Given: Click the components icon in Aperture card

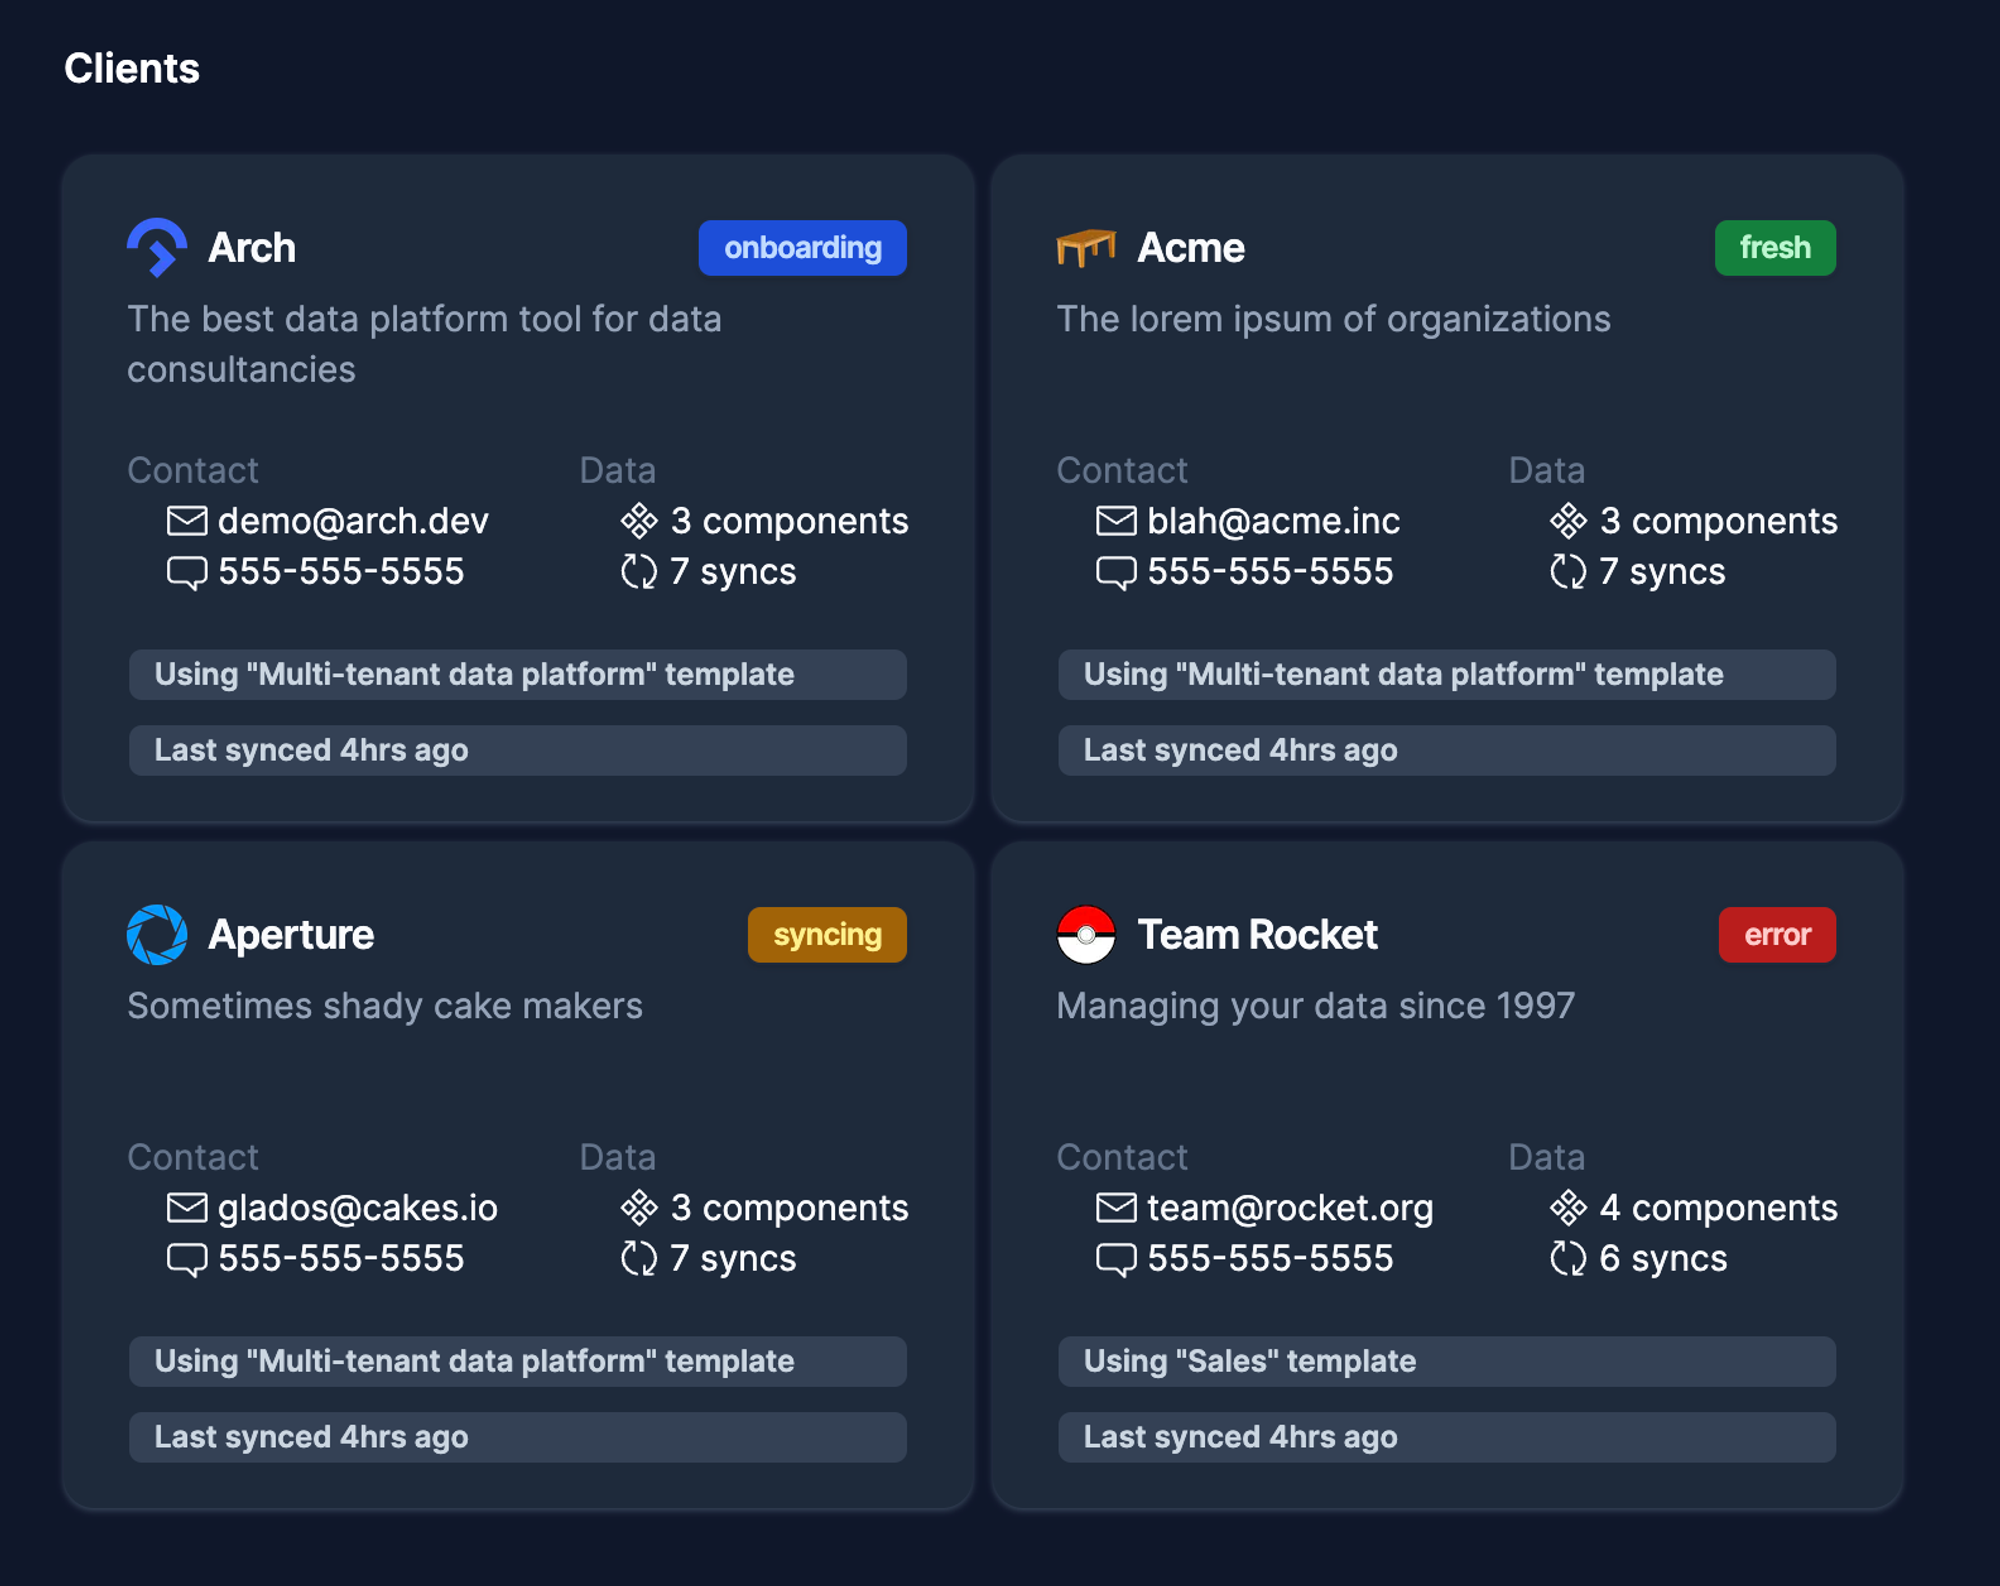Looking at the screenshot, I should click(x=639, y=1208).
